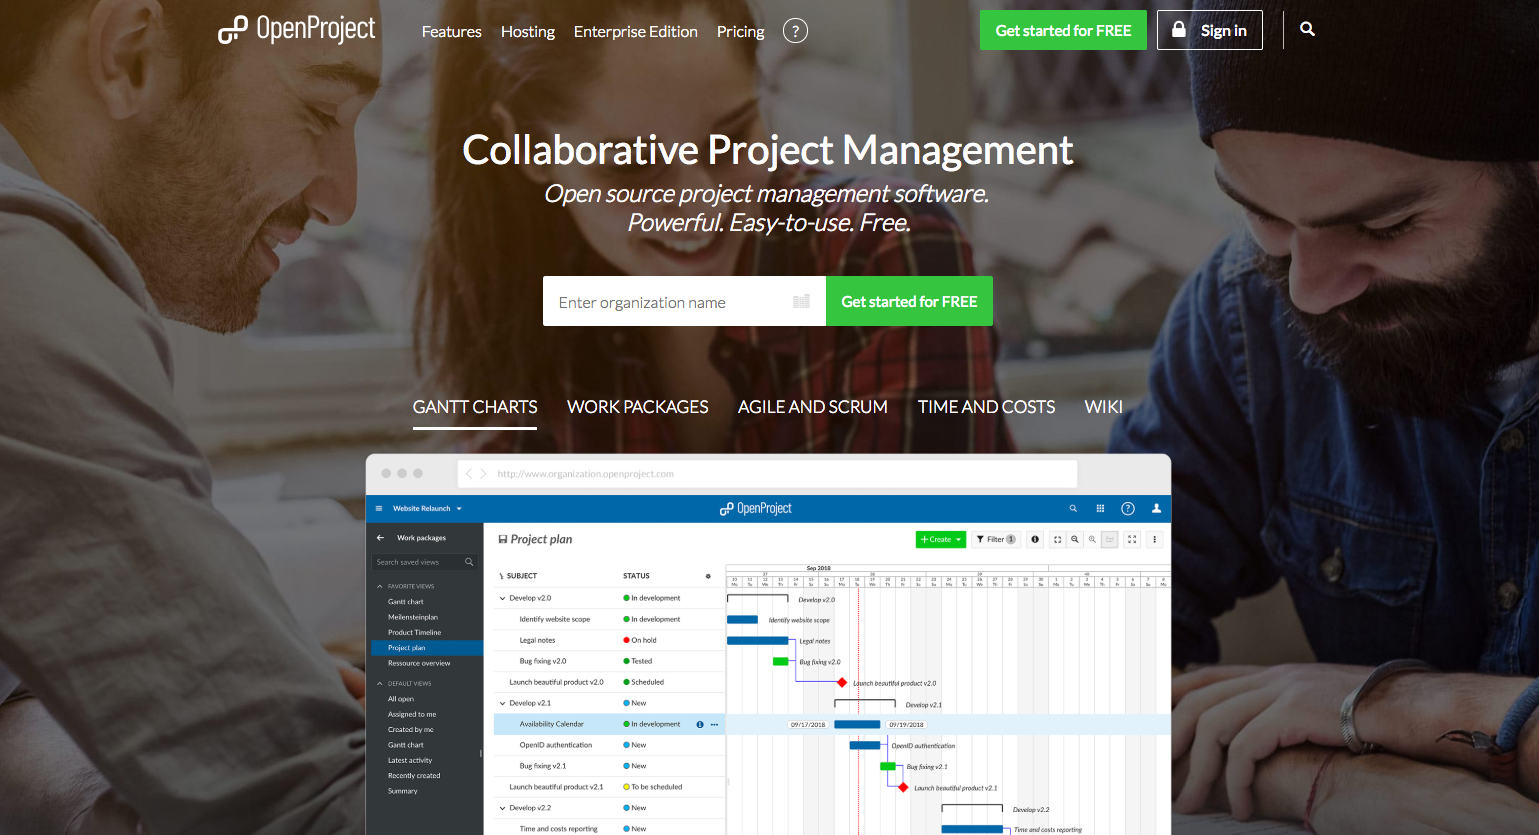Open the Meilensteinplan saved view
This screenshot has height=835, width=1539.
tap(413, 617)
